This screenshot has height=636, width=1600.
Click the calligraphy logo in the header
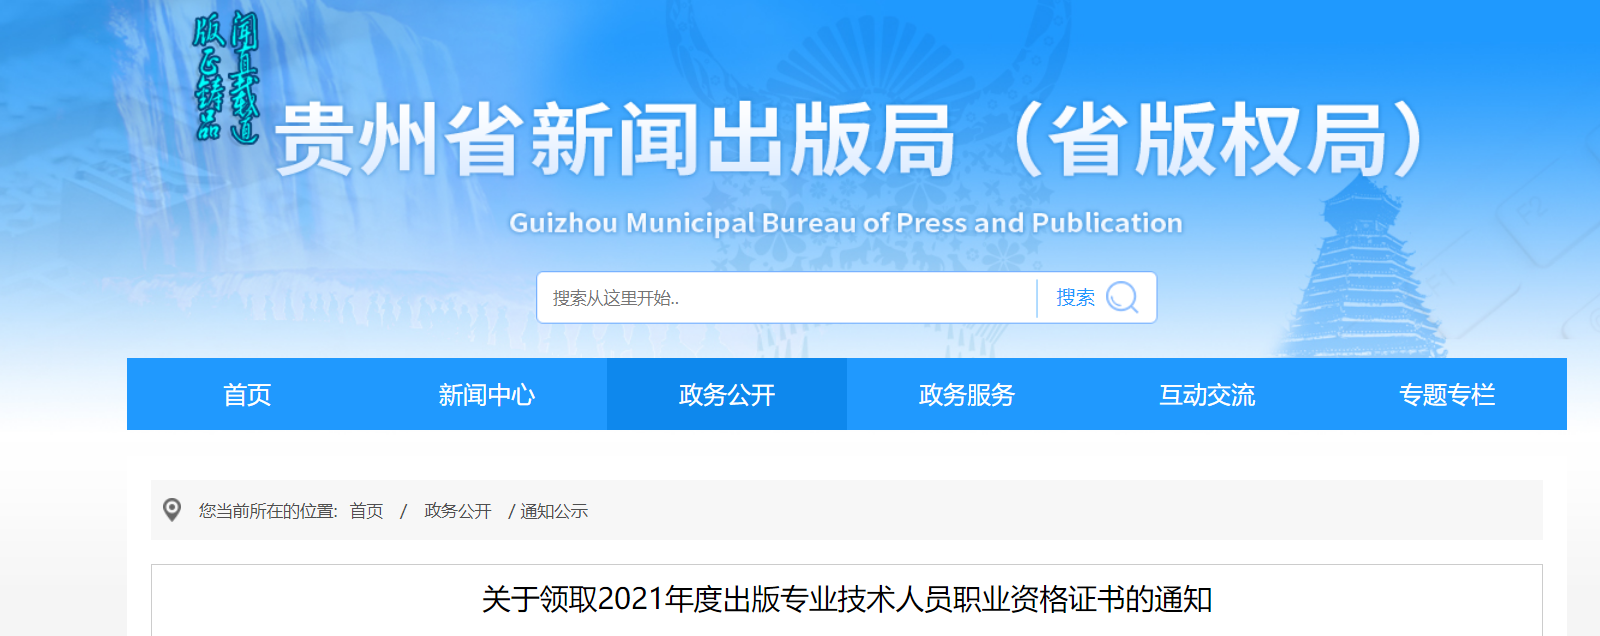pos(226,78)
